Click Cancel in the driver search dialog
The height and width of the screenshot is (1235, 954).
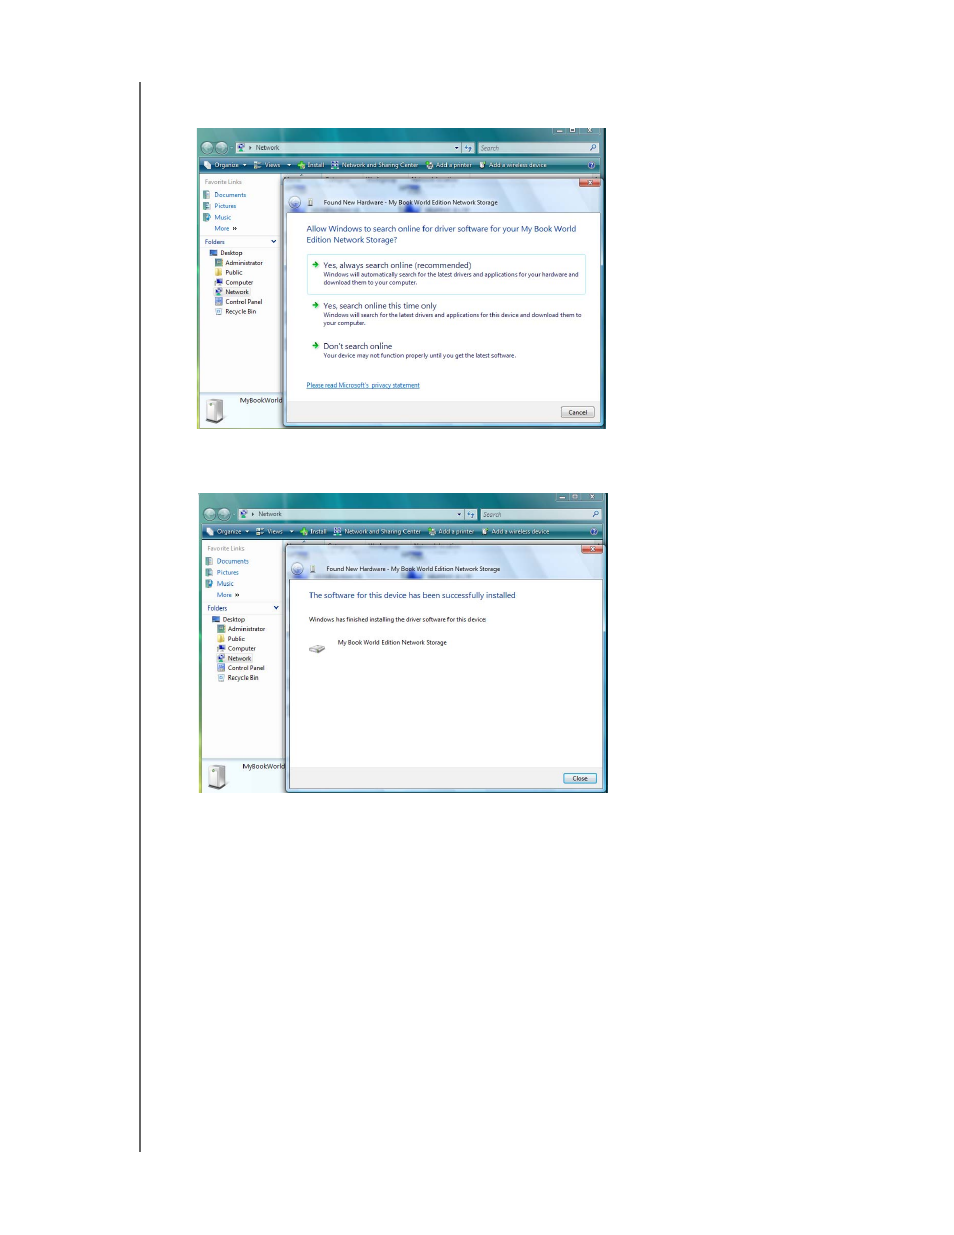coord(578,412)
